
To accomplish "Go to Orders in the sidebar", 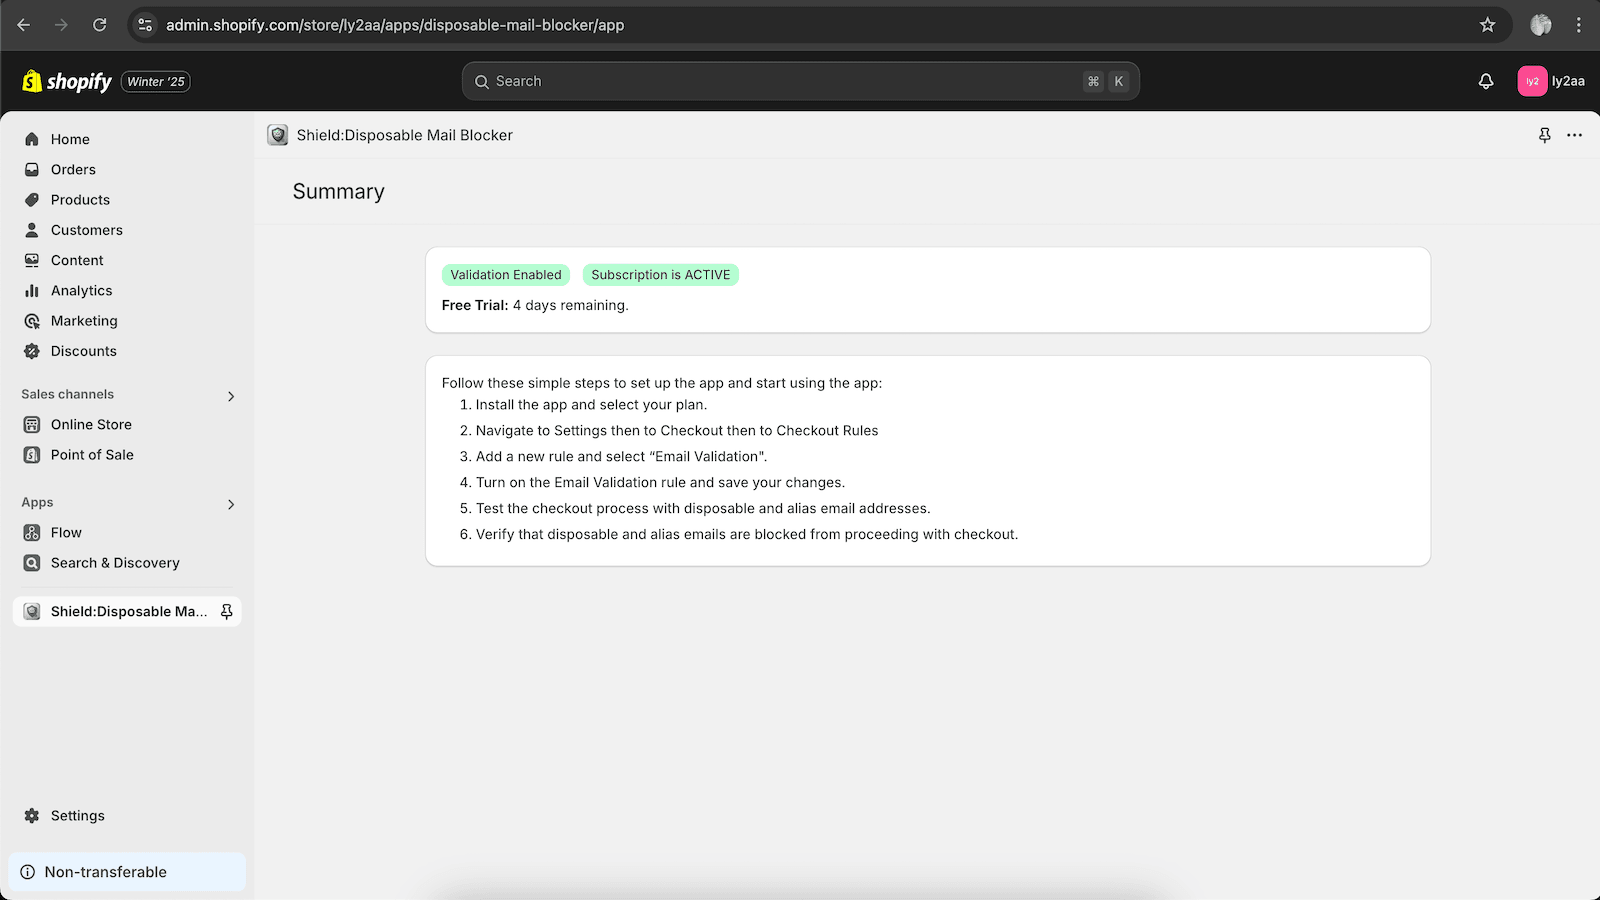I will point(73,170).
